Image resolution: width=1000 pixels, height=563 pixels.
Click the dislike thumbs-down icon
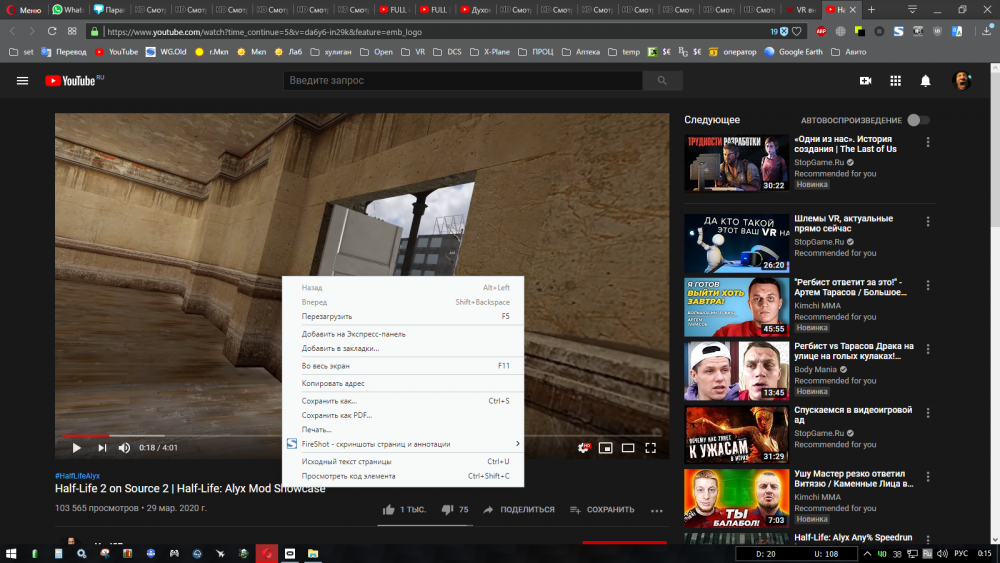point(446,510)
